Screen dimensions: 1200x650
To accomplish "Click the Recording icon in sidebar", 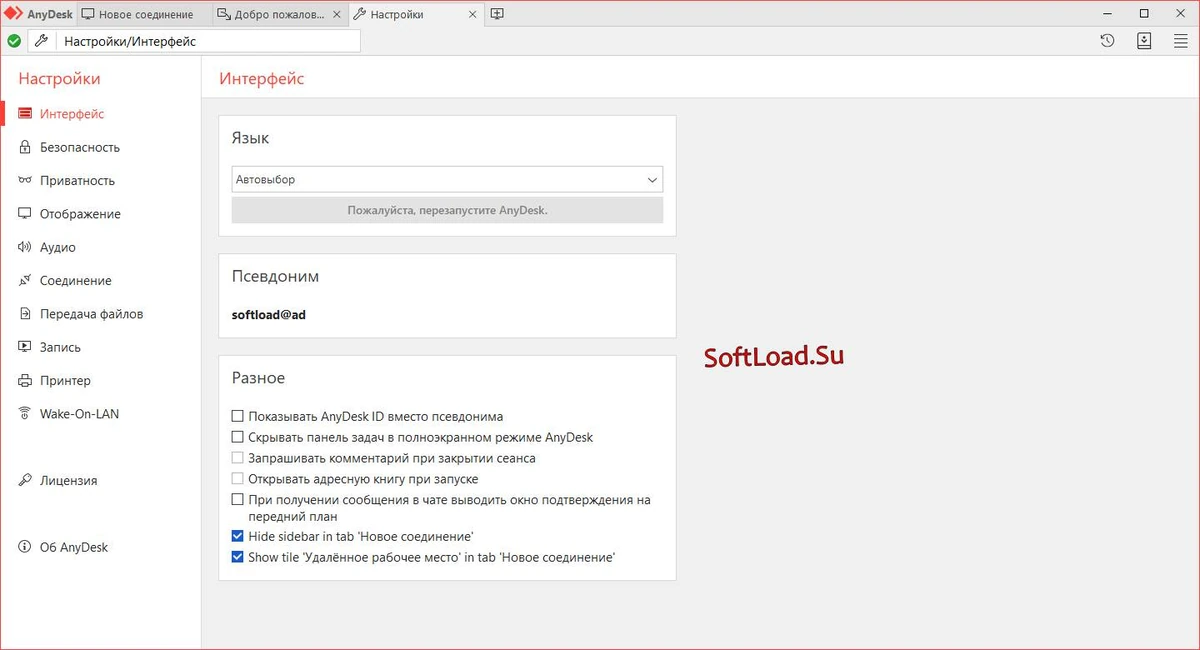I will pos(25,347).
